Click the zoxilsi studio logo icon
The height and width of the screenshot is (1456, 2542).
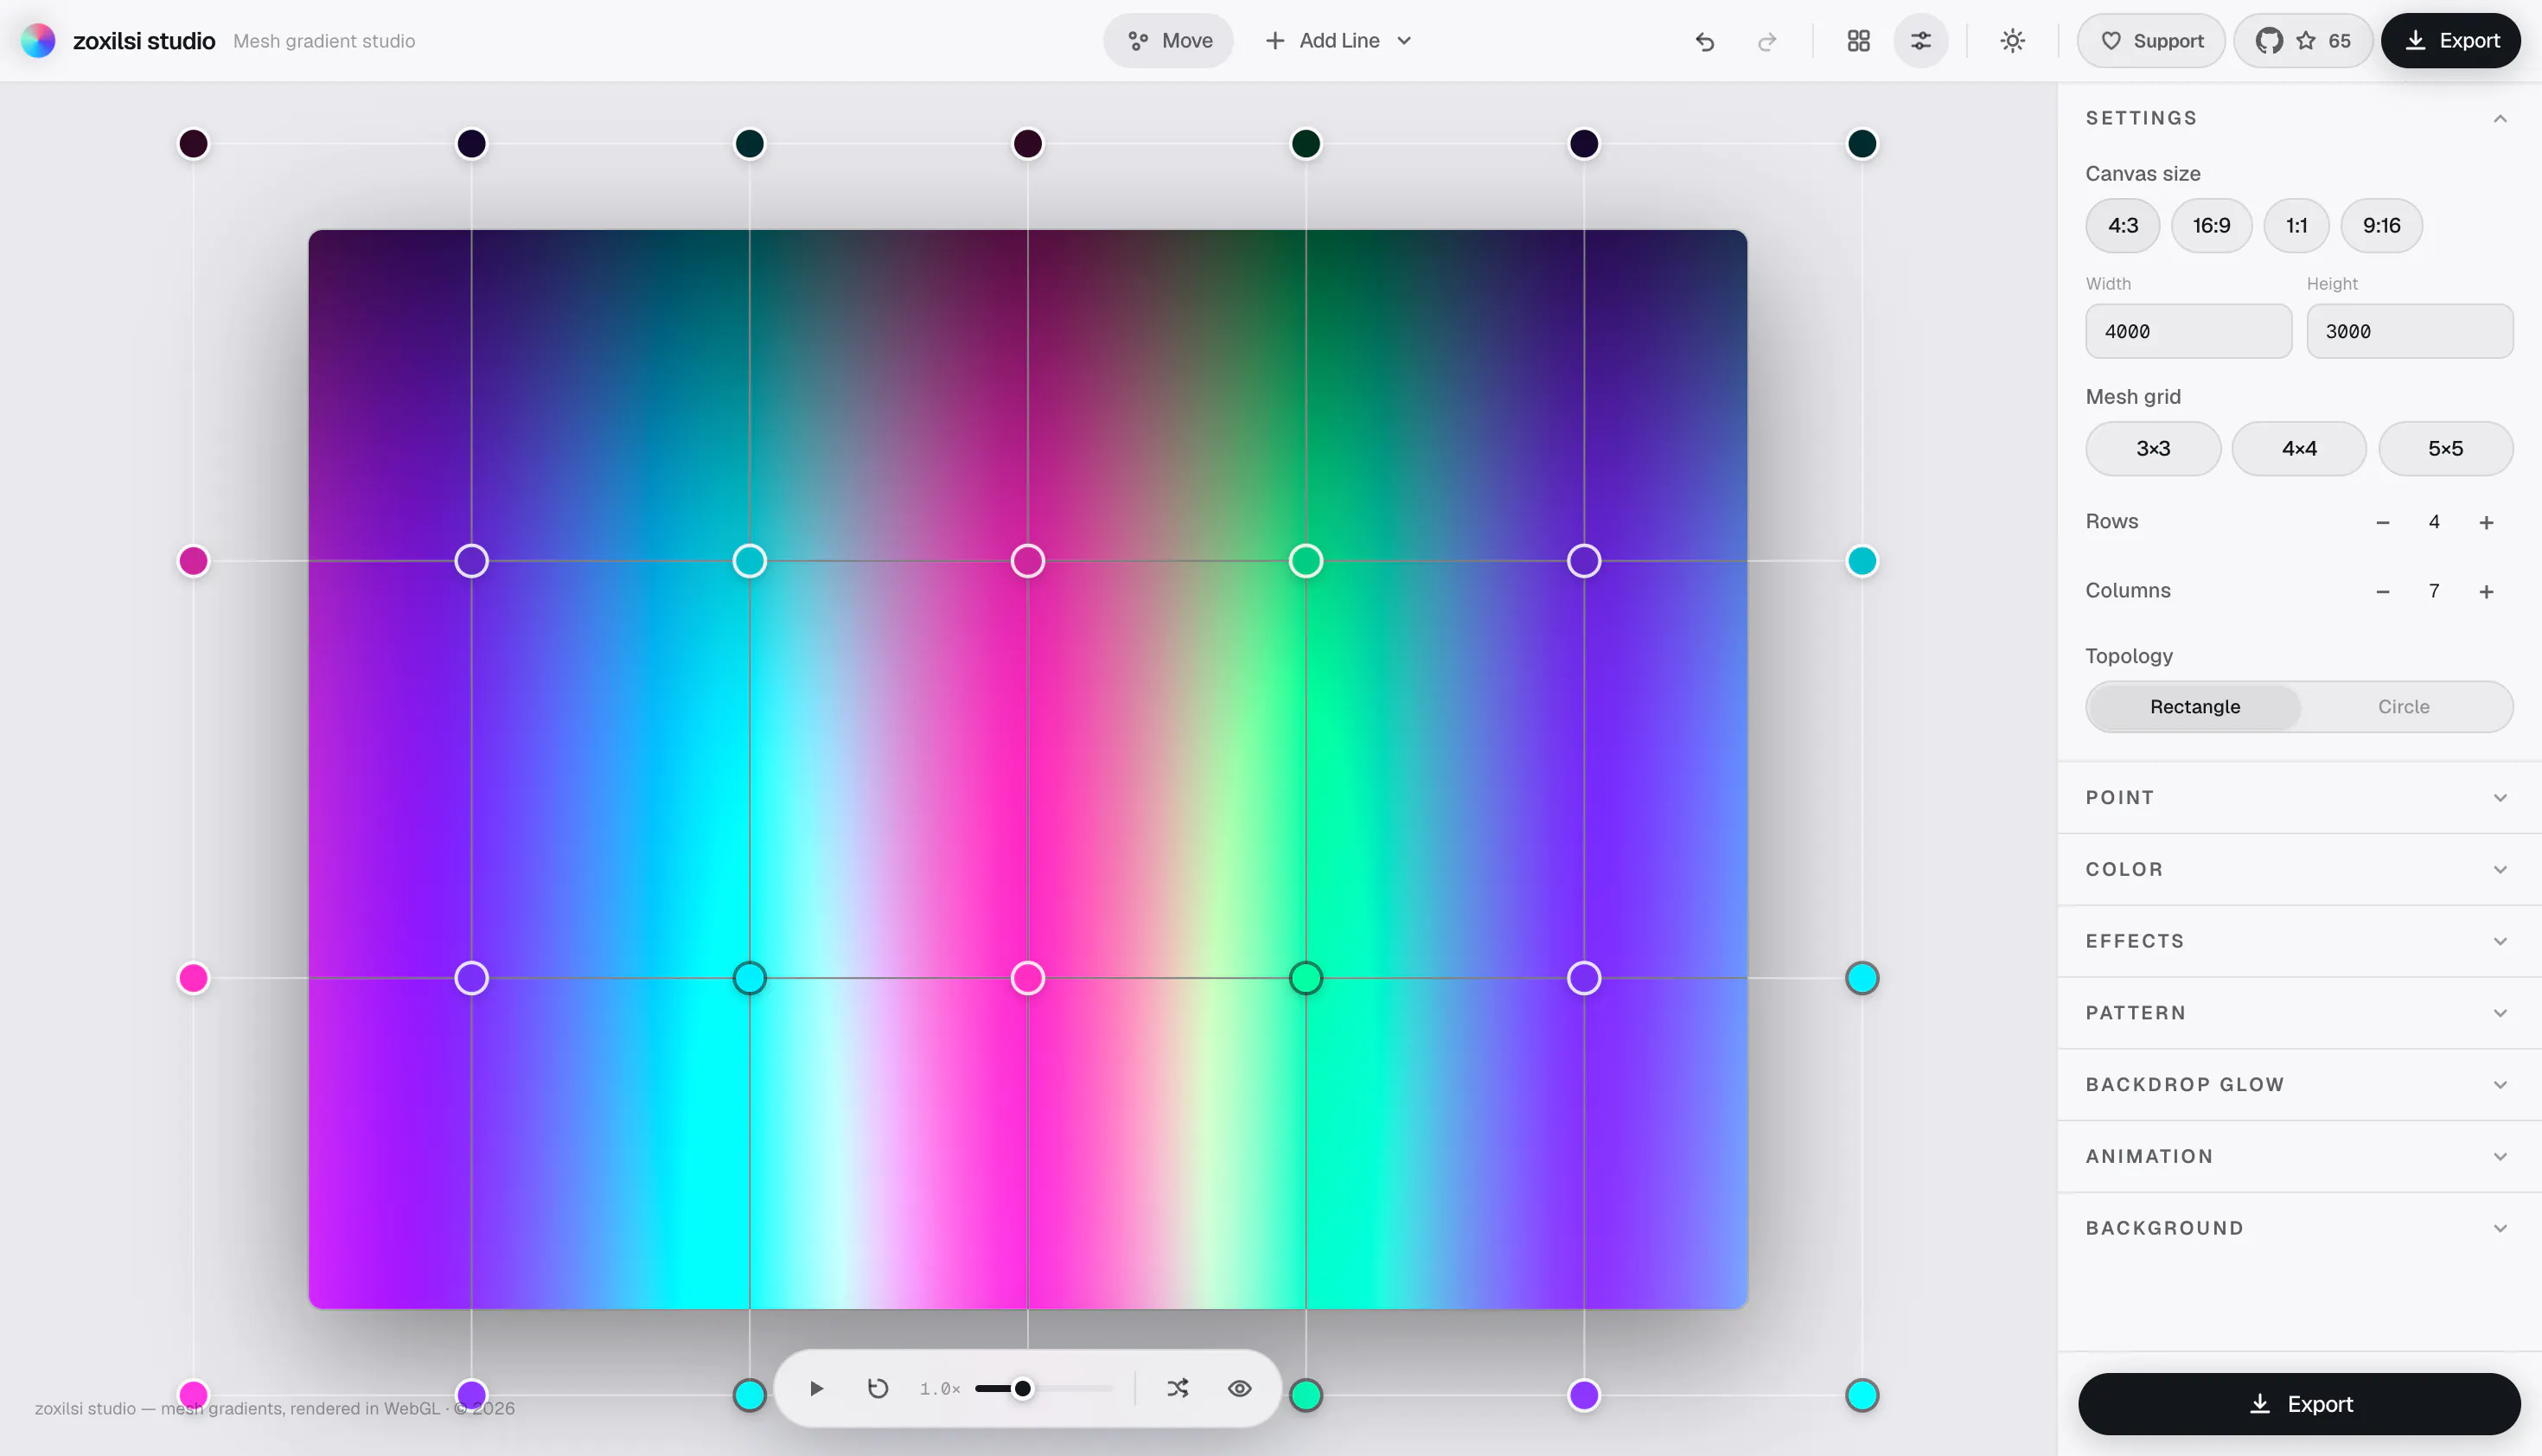(x=38, y=41)
